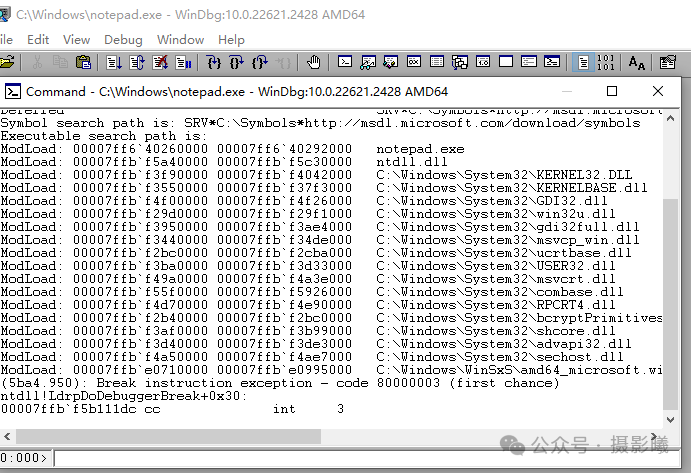Click the horizontal scrollbar thumb
Image resolution: width=691 pixels, height=473 pixels.
pos(168,436)
